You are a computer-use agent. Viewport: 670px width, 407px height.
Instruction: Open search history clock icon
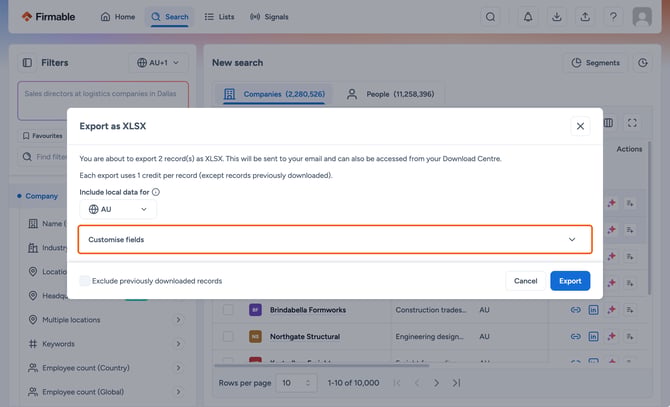[x=643, y=63]
